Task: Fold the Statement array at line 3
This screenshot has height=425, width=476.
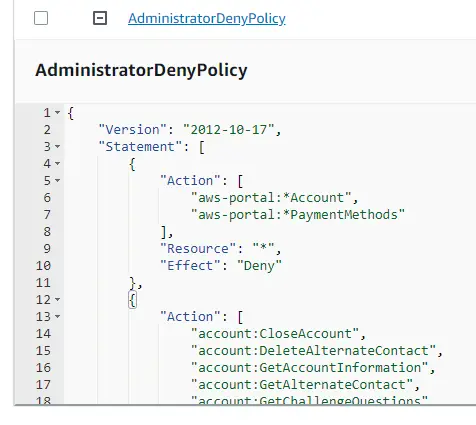Action: click(x=58, y=147)
